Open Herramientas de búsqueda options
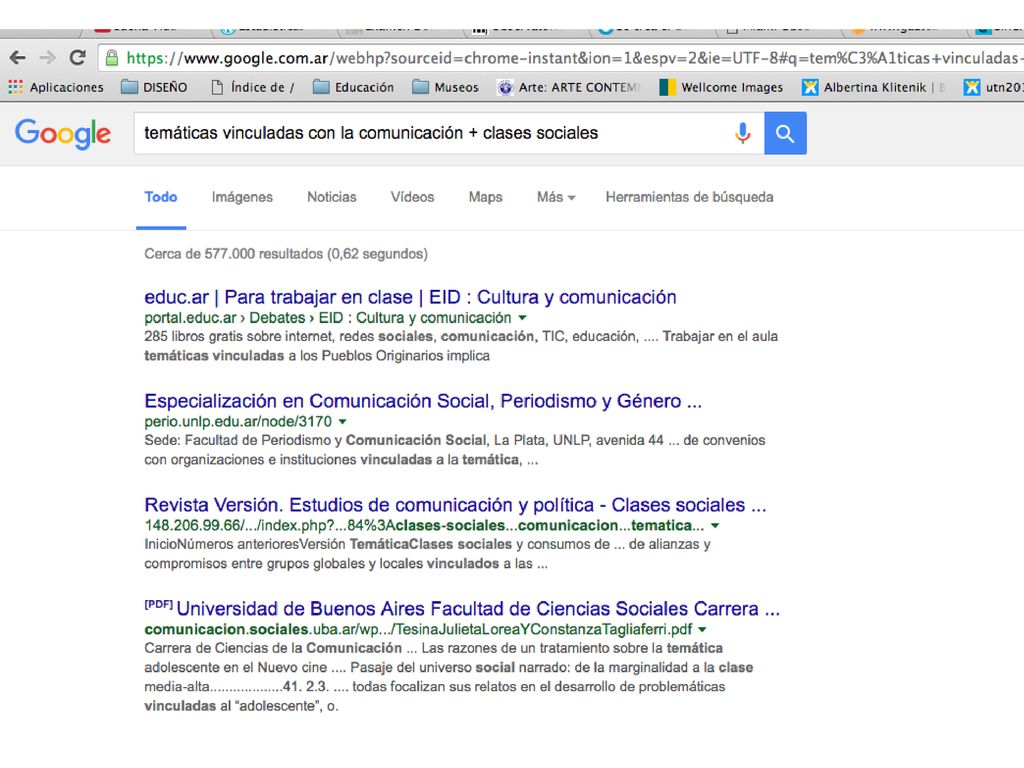1024x768 pixels. point(689,197)
